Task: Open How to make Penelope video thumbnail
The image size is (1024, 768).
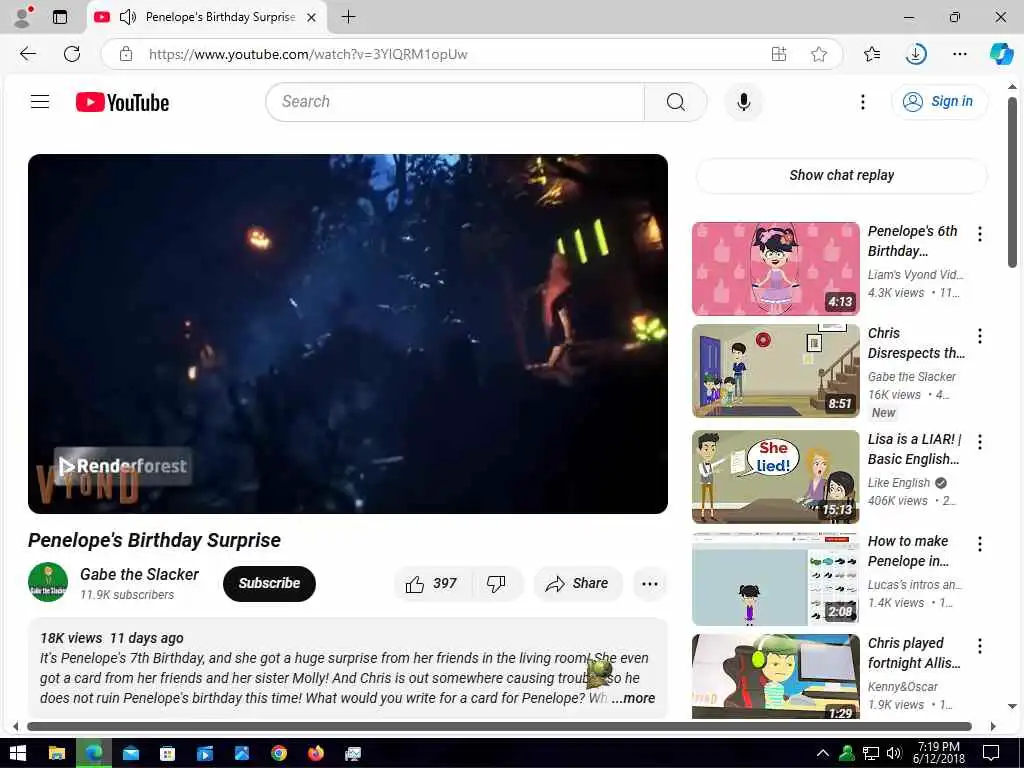Action: tap(775, 579)
